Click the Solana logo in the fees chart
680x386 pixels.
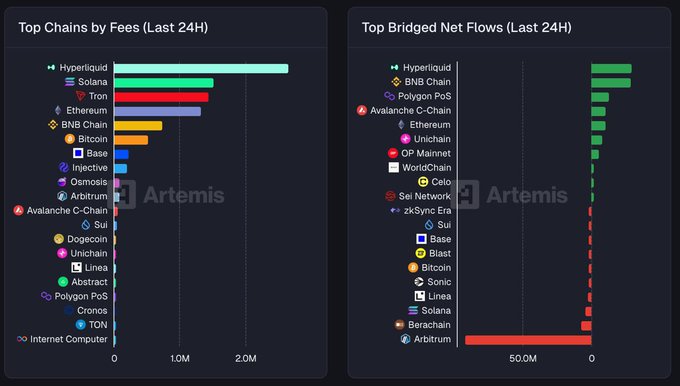click(70, 82)
